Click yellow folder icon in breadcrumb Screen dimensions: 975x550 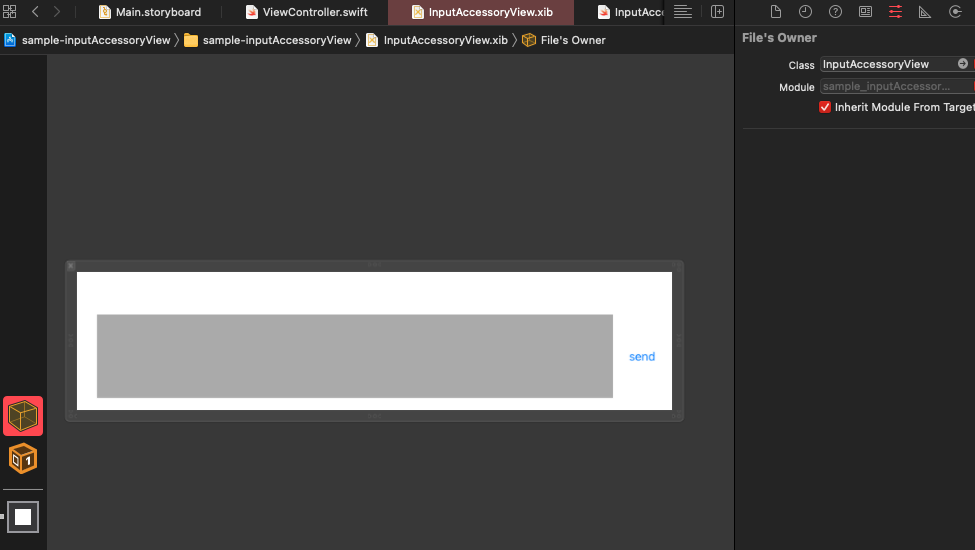(191, 40)
